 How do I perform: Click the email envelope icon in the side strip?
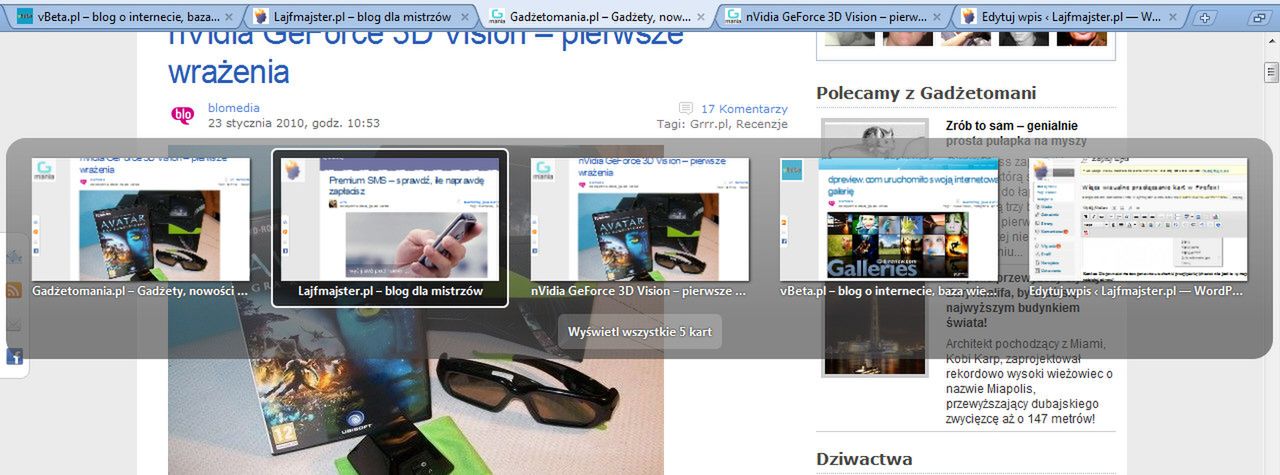click(14, 324)
